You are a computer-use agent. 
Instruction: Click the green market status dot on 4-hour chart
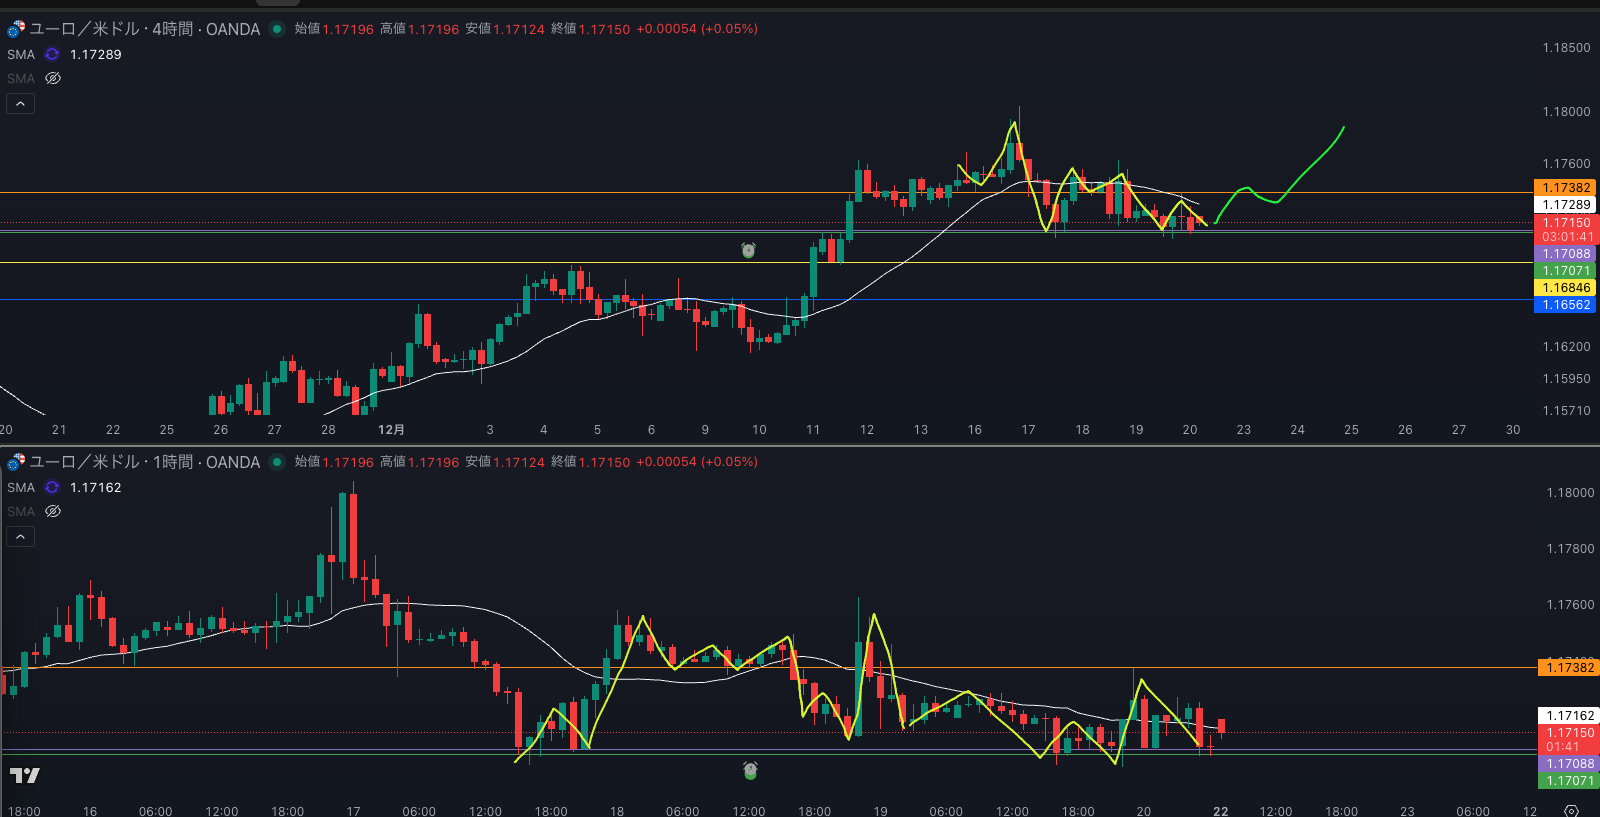[x=277, y=29]
